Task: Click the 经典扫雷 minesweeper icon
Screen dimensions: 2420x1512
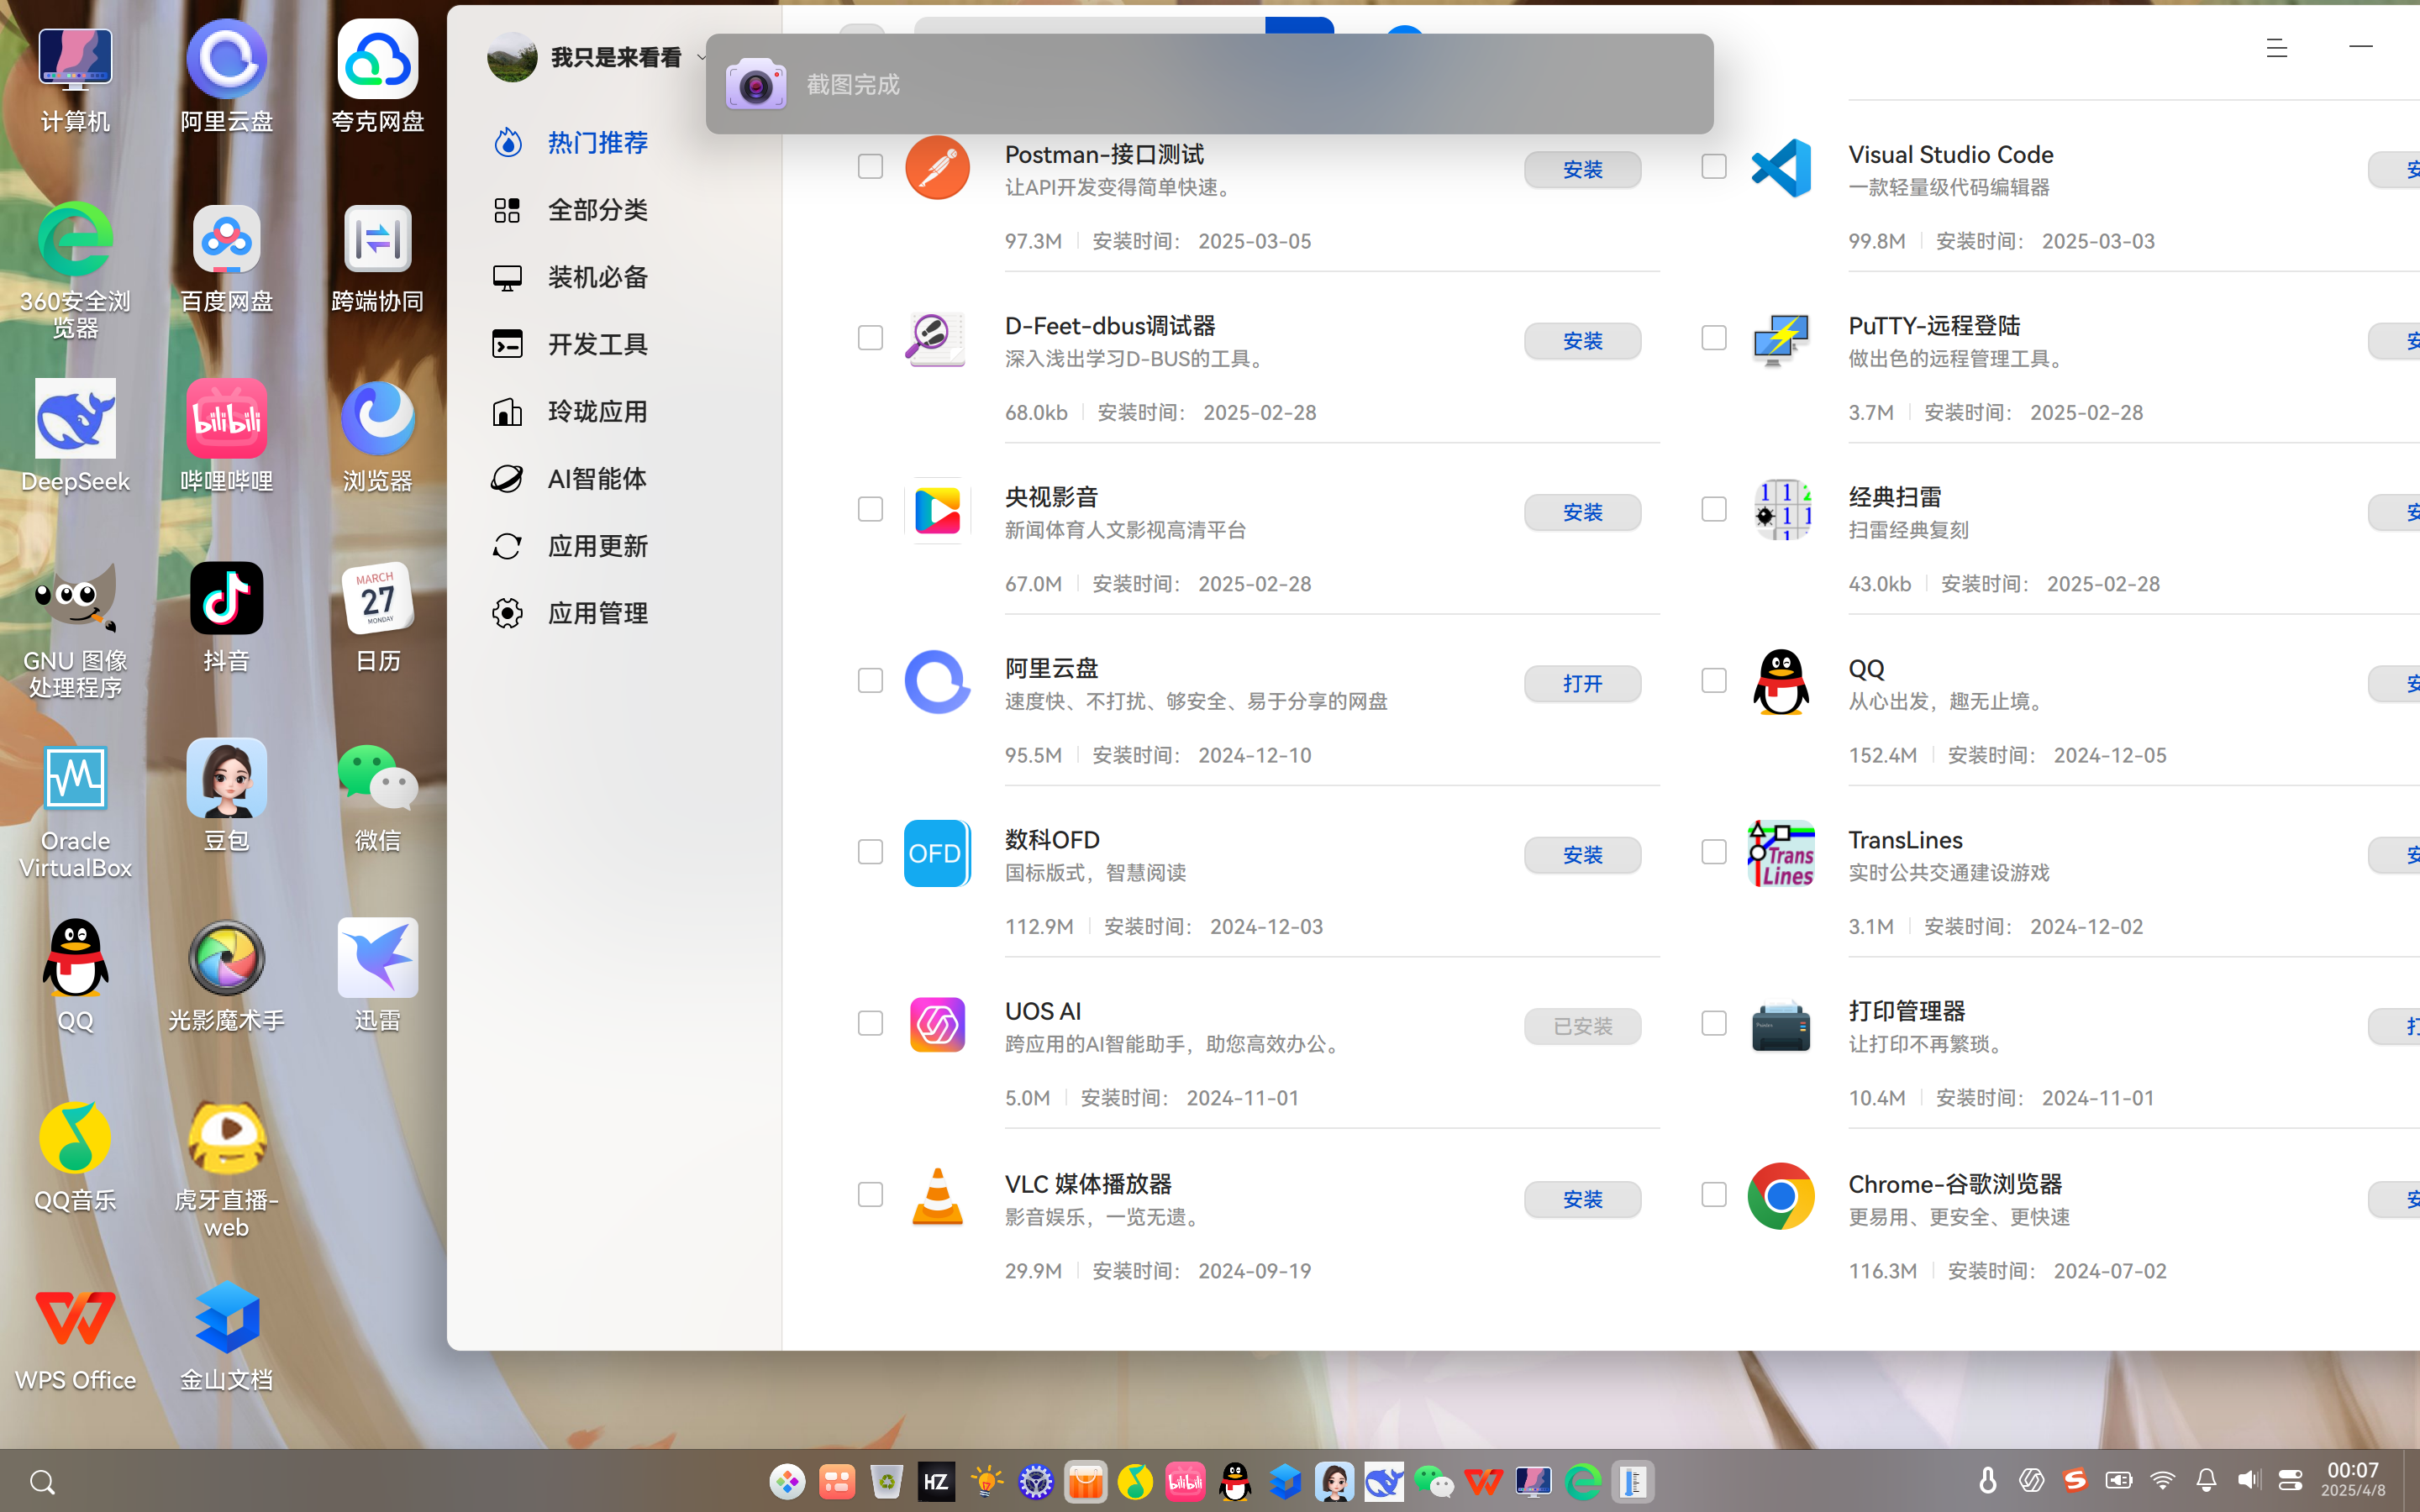Action: (x=1781, y=510)
